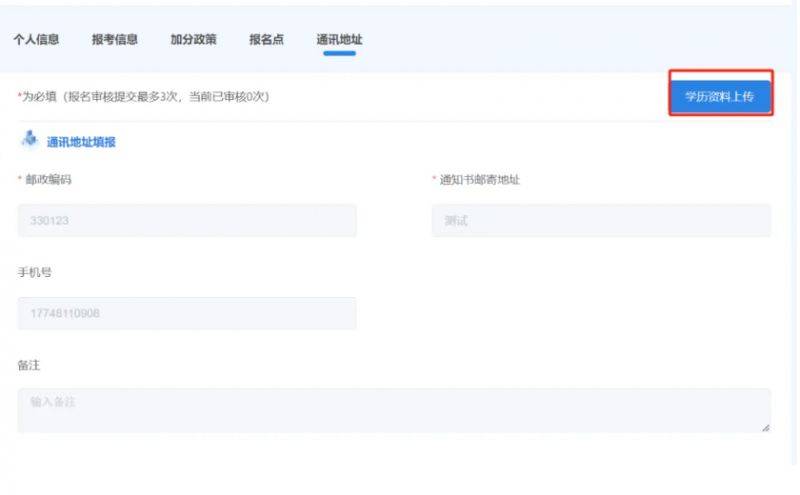This screenshot has width=800, height=495.
Task: Click the 手机号 field label
Action: point(34,272)
